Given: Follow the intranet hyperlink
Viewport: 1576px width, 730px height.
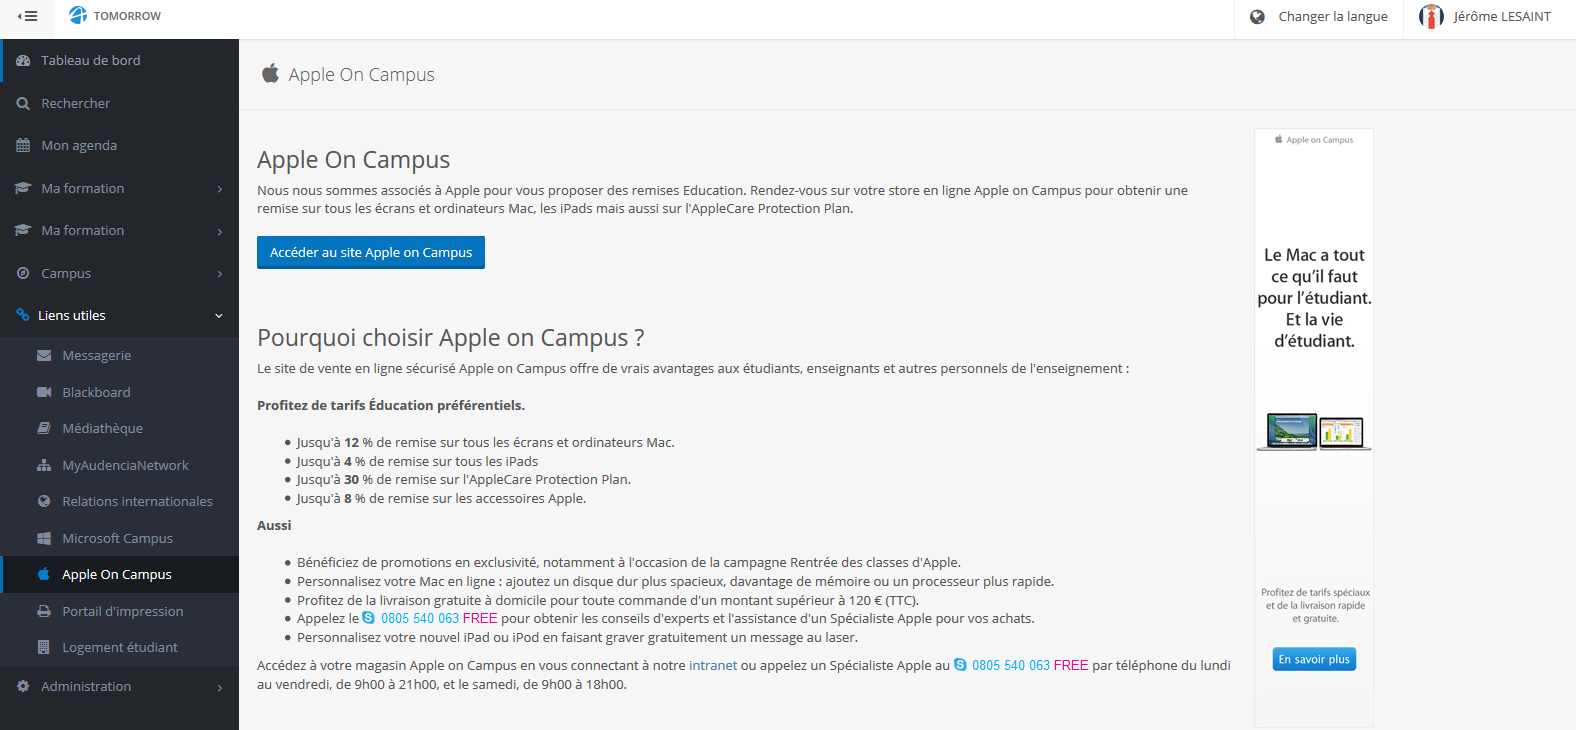Looking at the screenshot, I should (x=713, y=665).
